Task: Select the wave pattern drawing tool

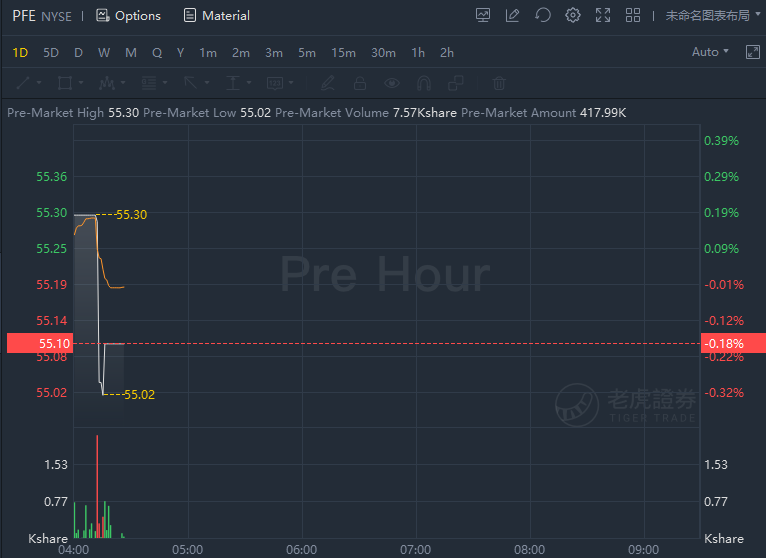Action: click(x=106, y=83)
